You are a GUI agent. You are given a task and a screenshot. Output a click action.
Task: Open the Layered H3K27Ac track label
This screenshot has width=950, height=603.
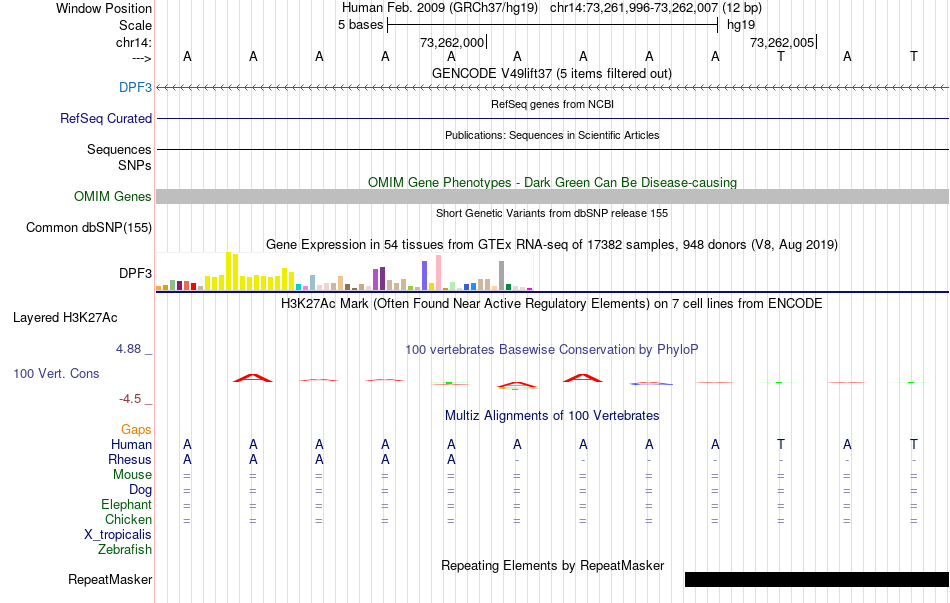(x=65, y=318)
